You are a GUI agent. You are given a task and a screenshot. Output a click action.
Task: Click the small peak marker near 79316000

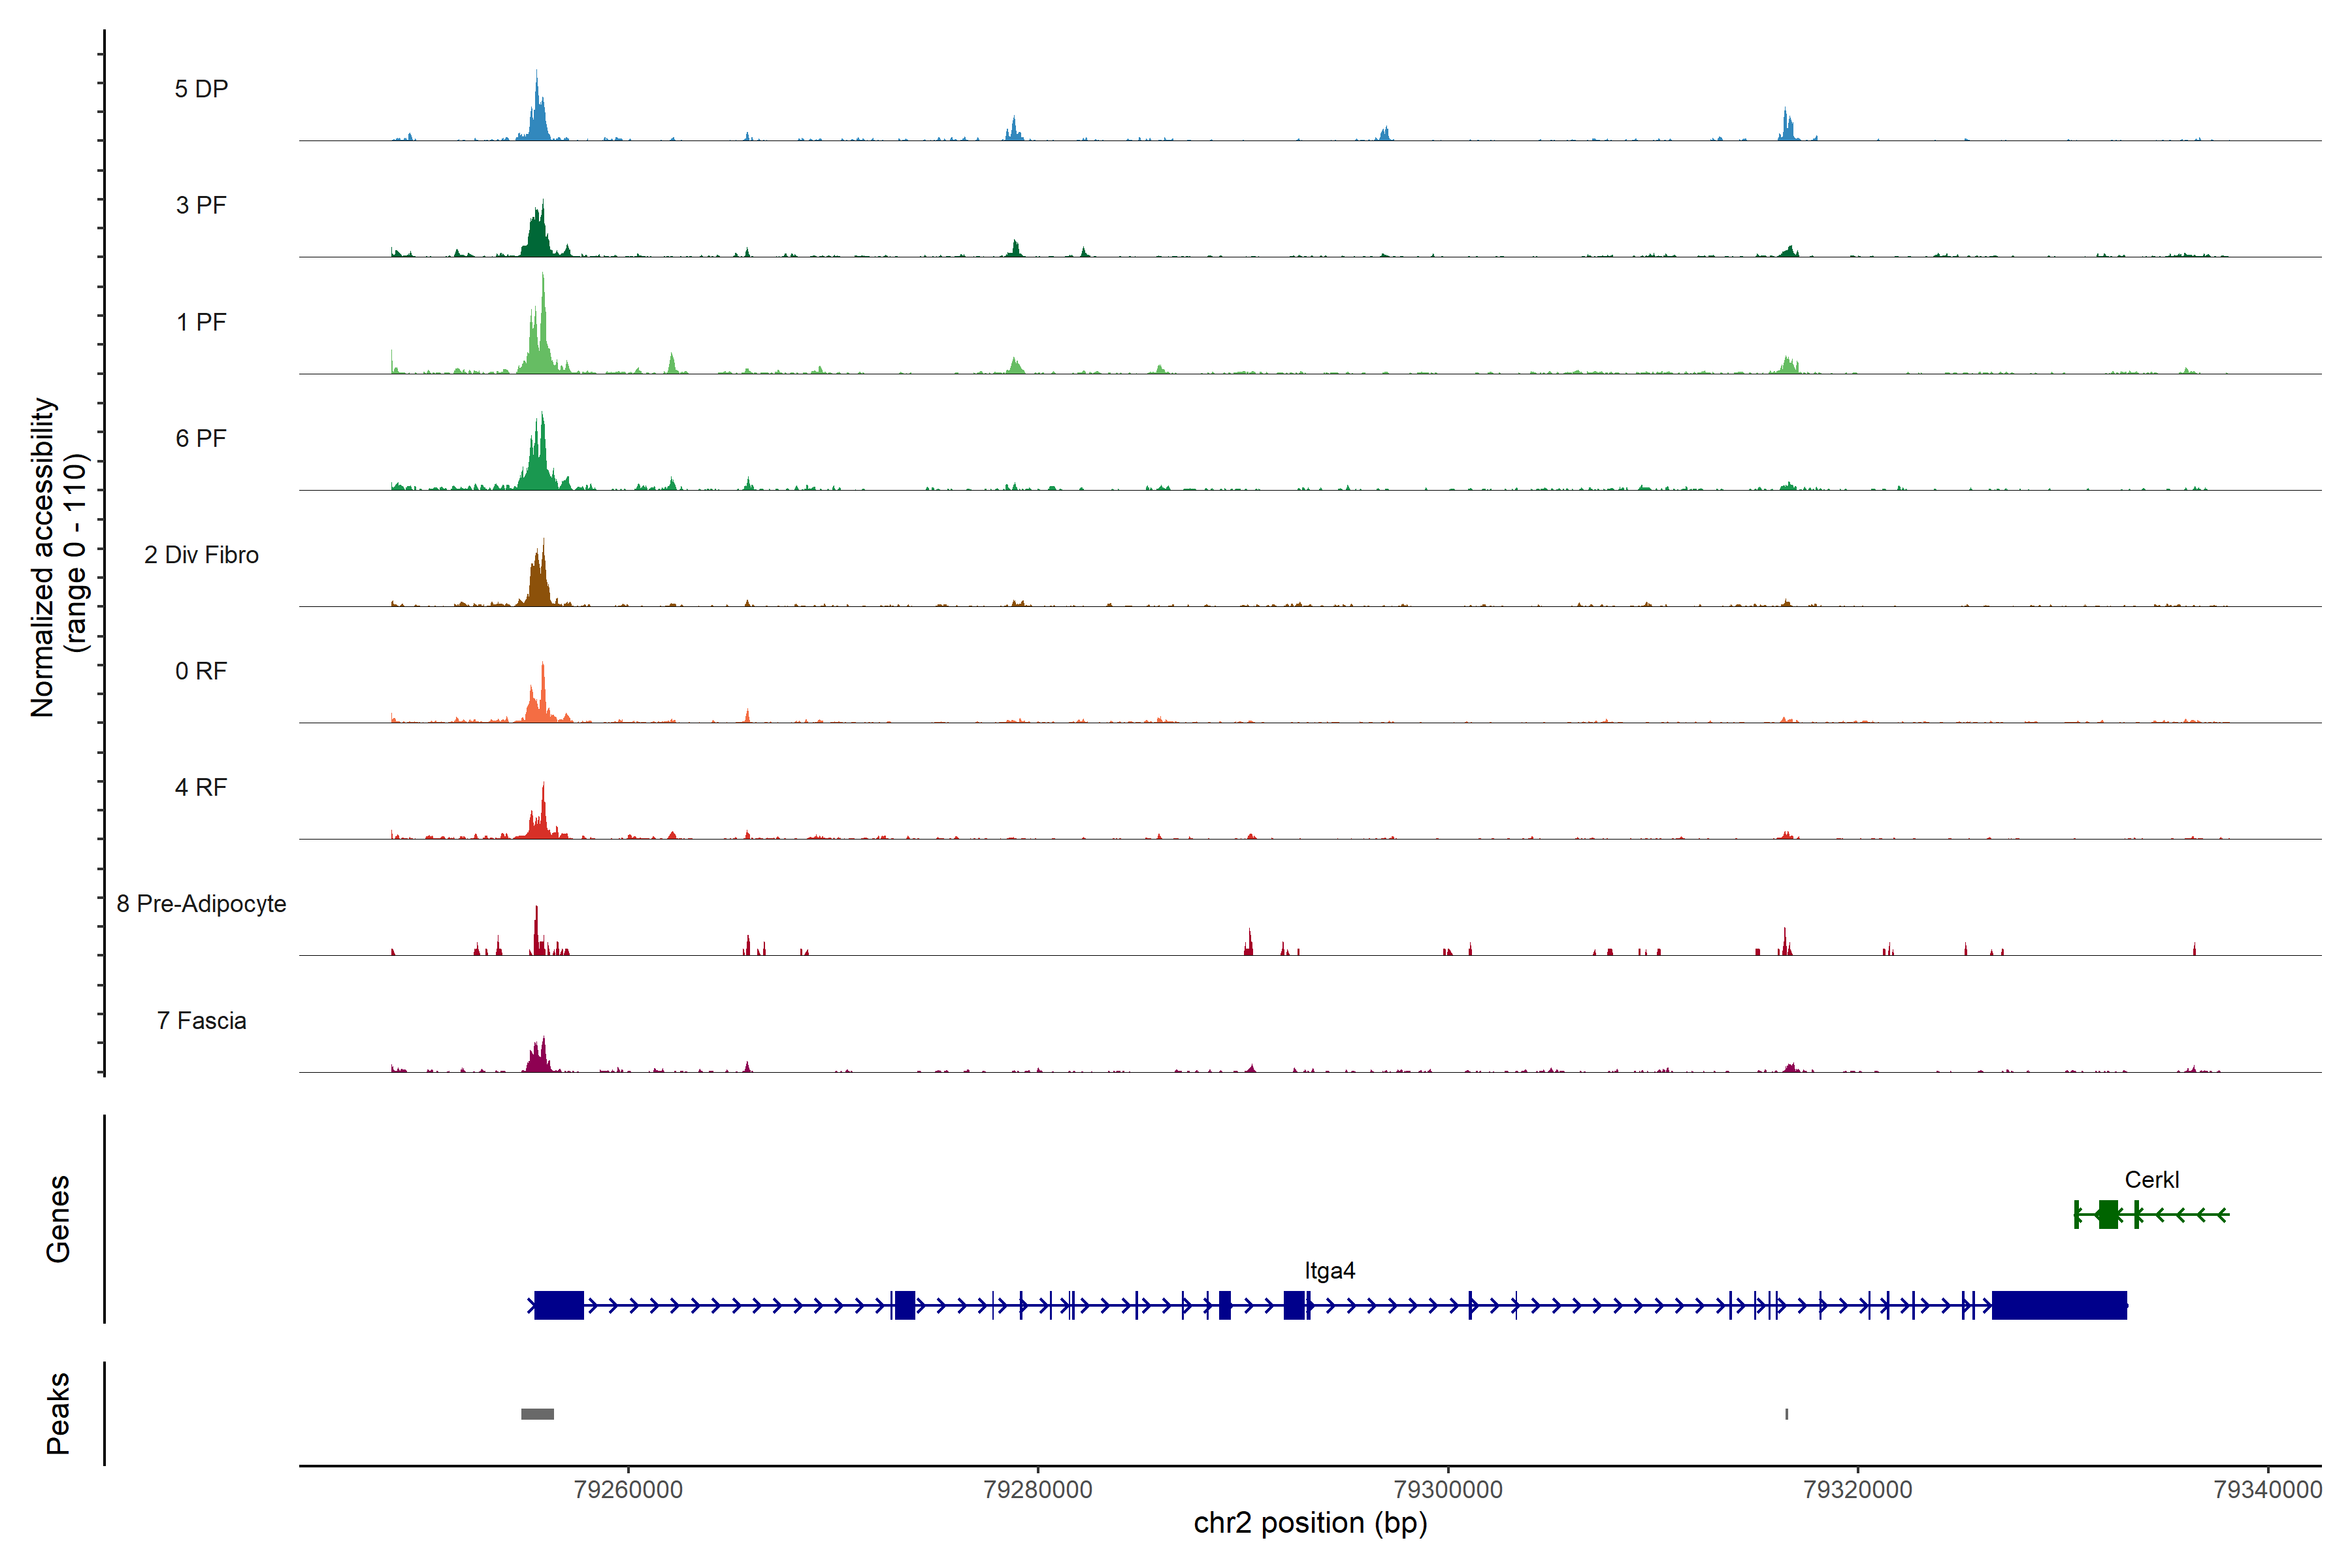(x=1786, y=1414)
